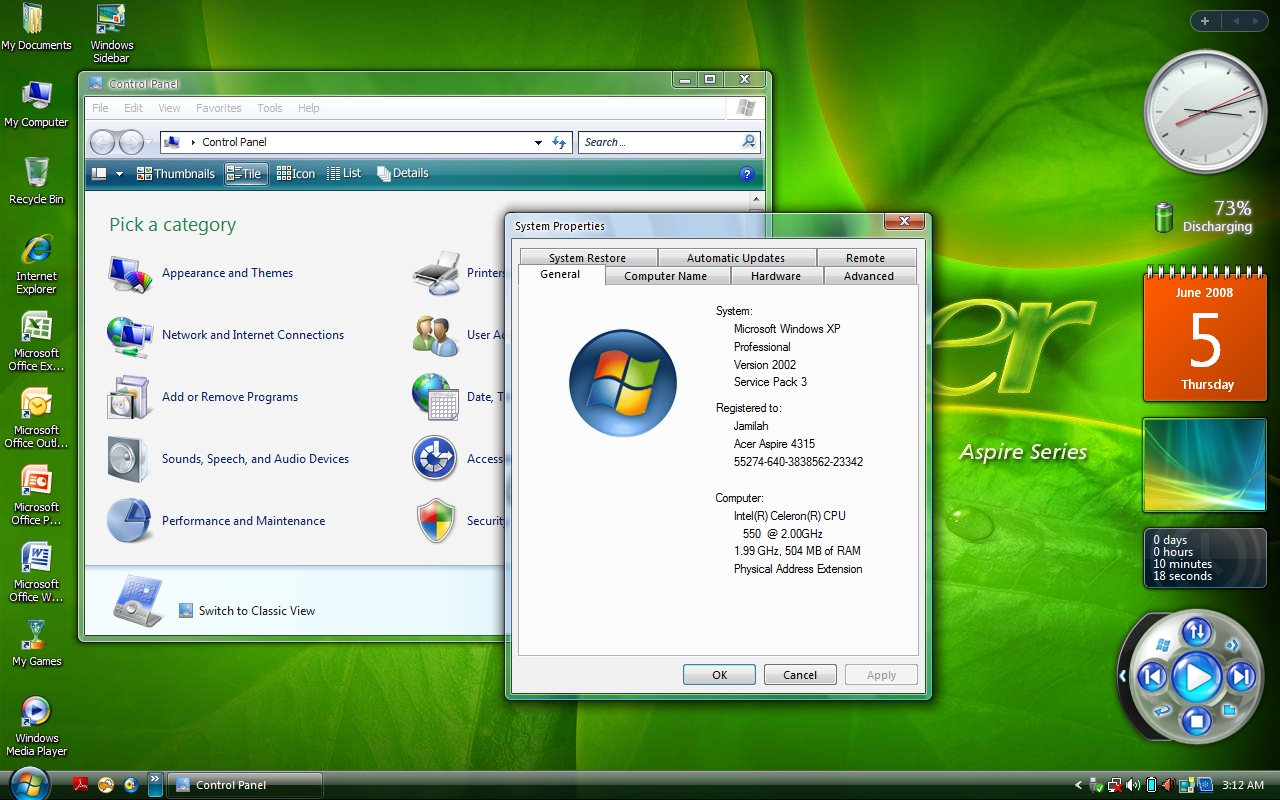Play media in sidebar player gadget
Screen dimensions: 1280x800
(1196, 678)
